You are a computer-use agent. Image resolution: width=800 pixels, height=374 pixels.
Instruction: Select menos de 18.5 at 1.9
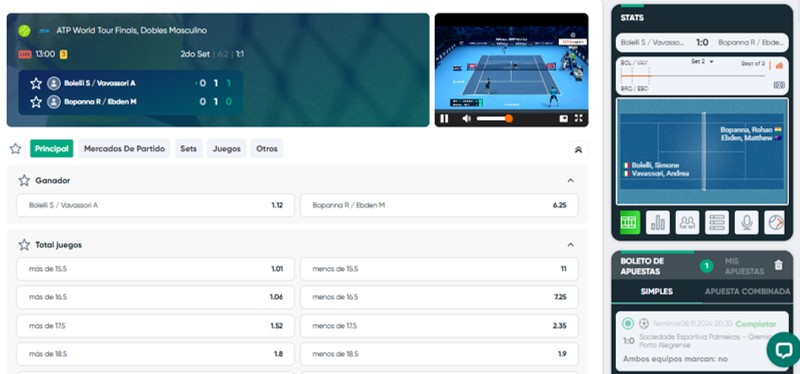click(x=439, y=354)
